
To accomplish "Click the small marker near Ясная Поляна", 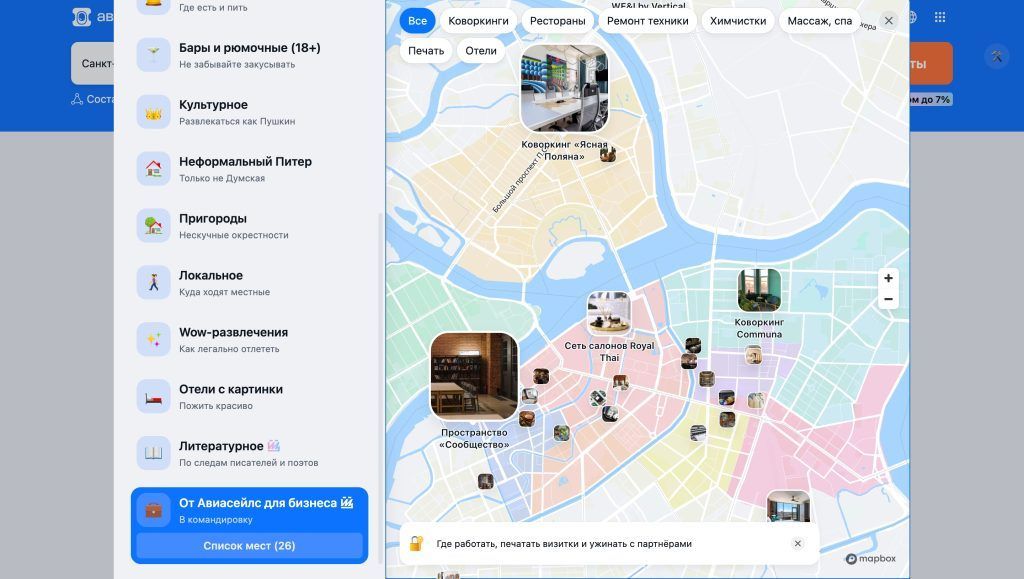I will click(608, 155).
